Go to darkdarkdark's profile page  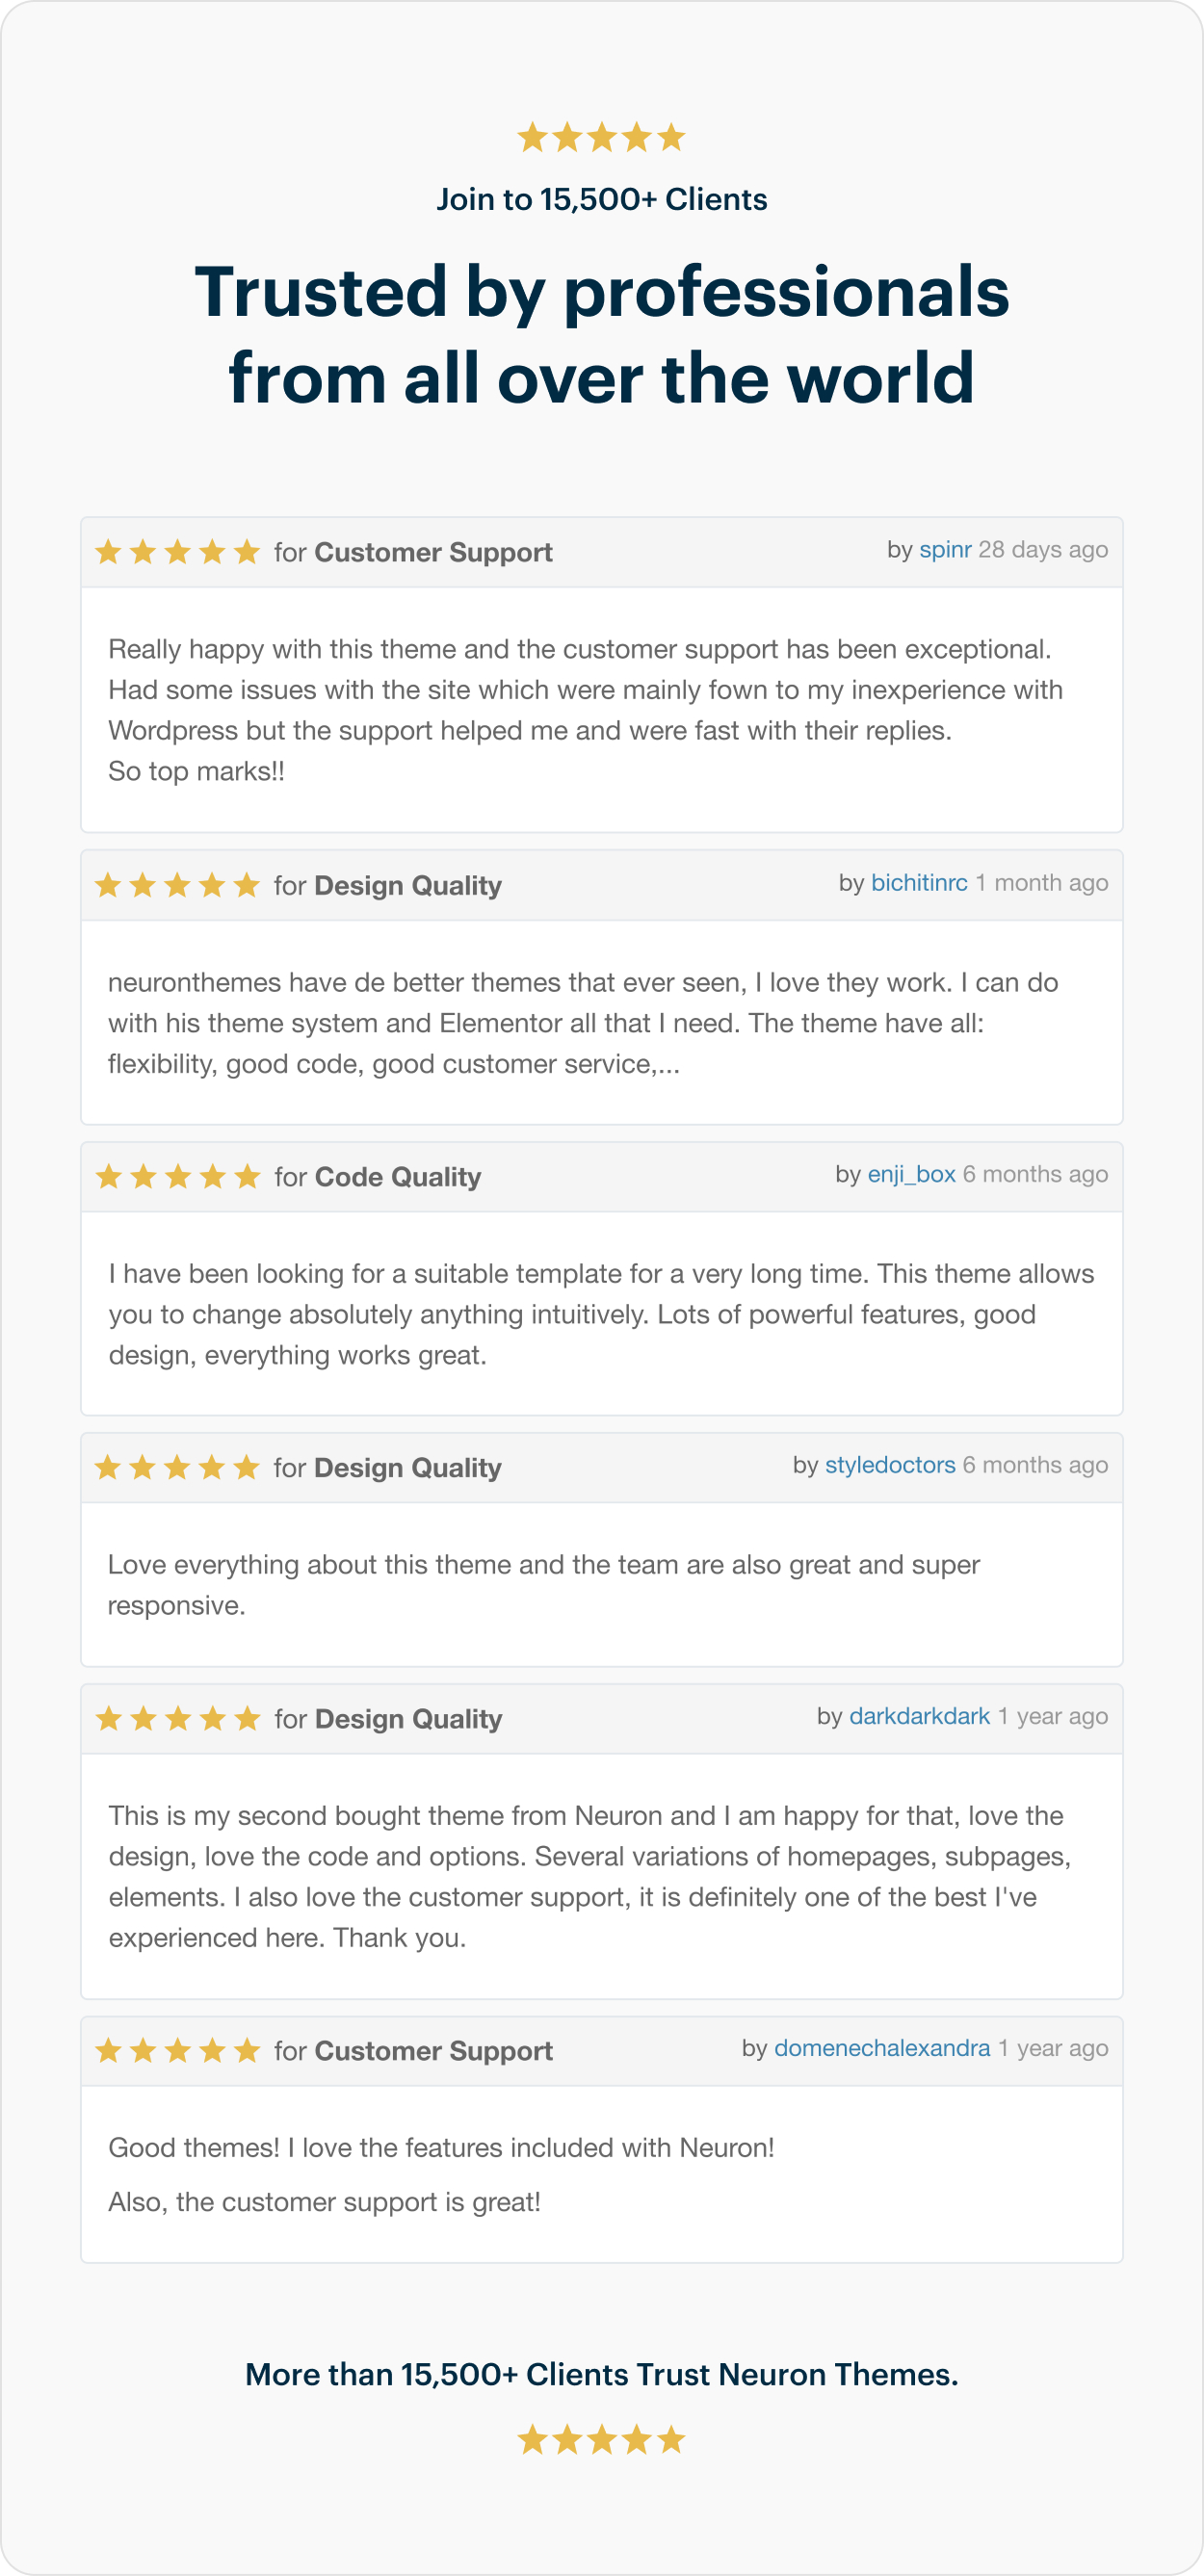(x=919, y=1716)
